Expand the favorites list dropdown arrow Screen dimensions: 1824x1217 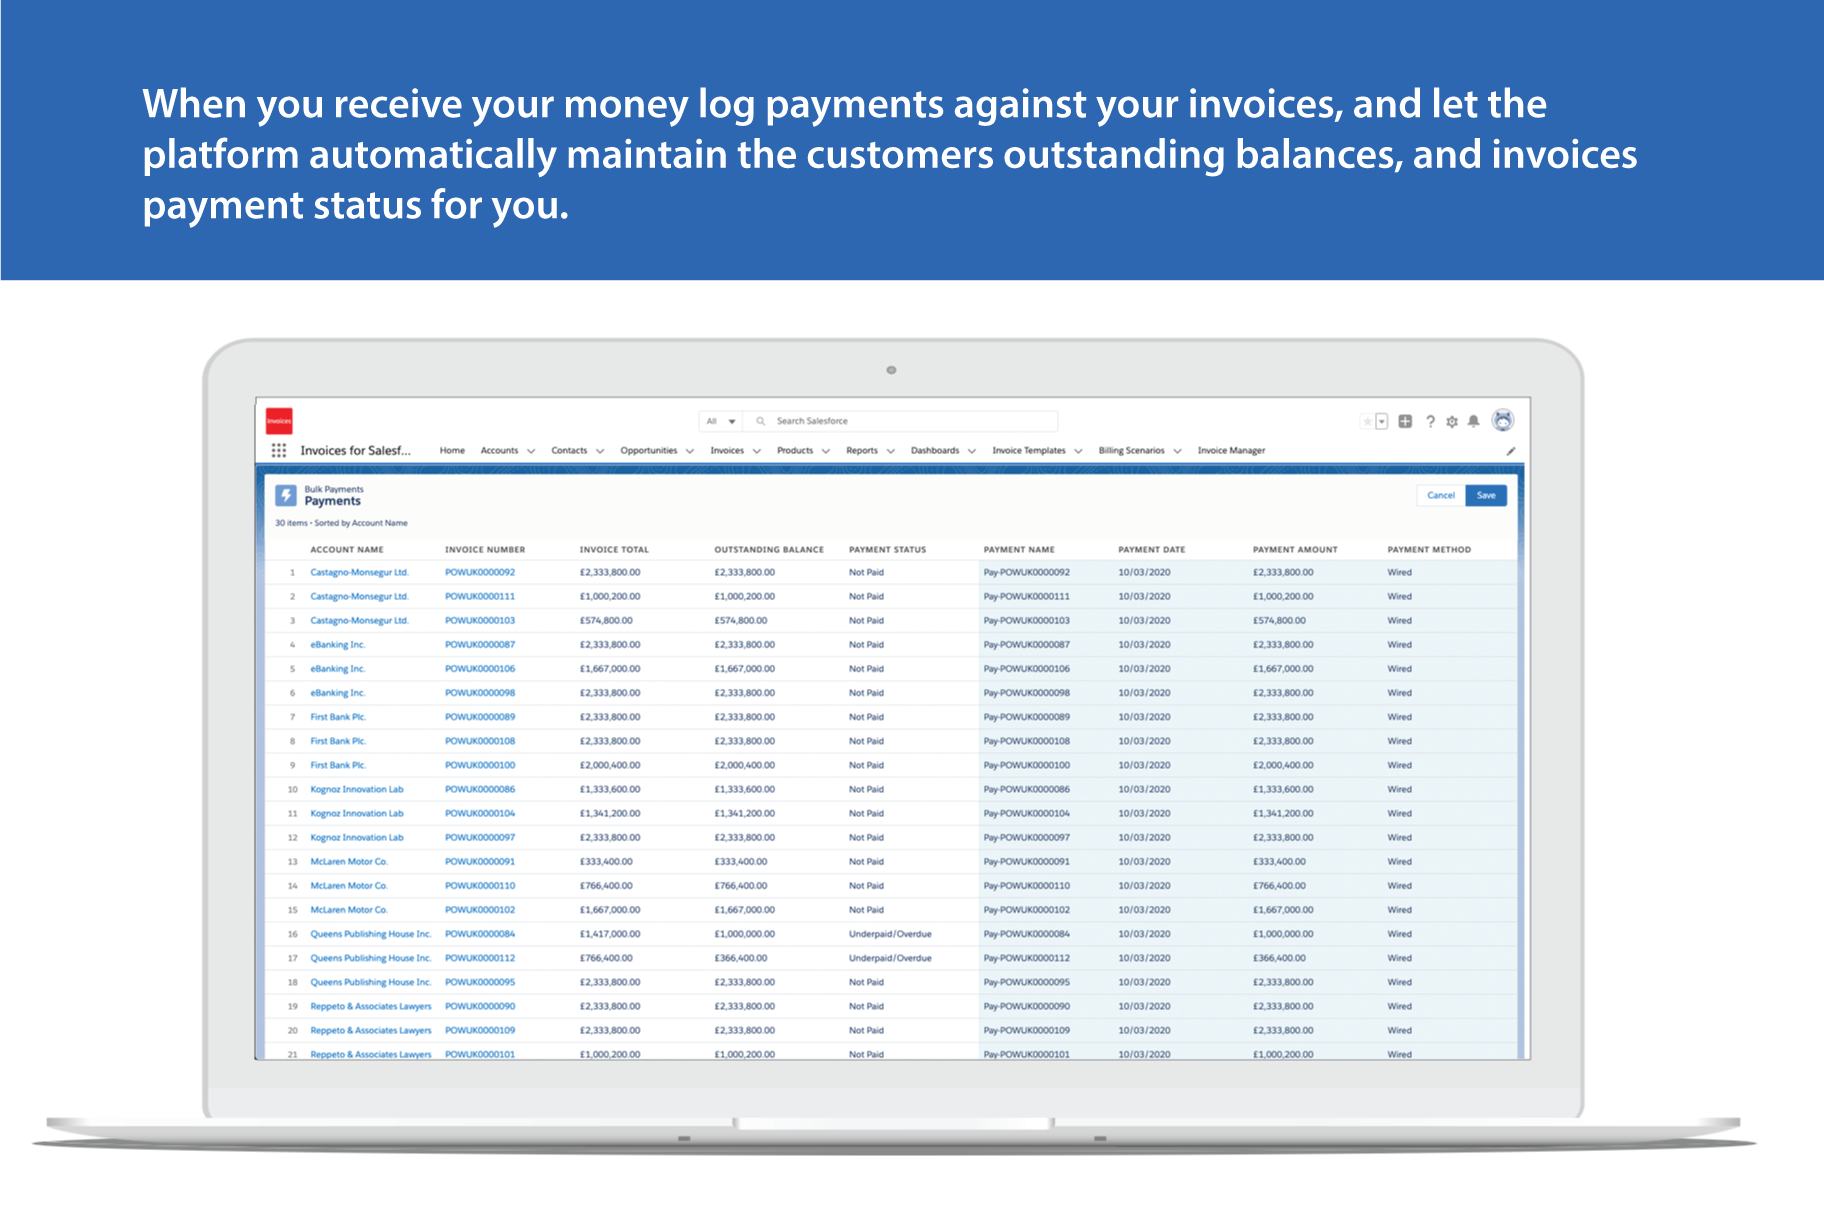pyautogui.click(x=1382, y=421)
